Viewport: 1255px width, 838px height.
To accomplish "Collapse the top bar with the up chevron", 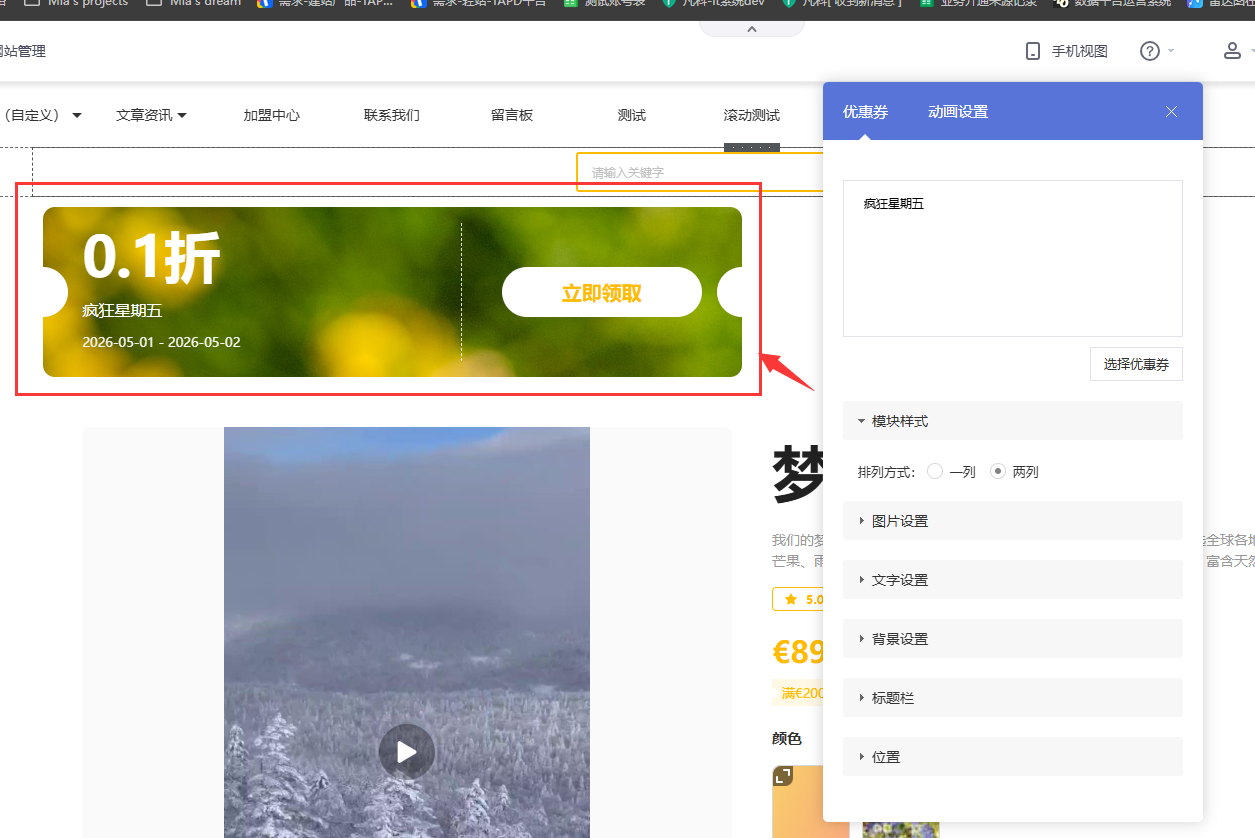I will click(752, 29).
